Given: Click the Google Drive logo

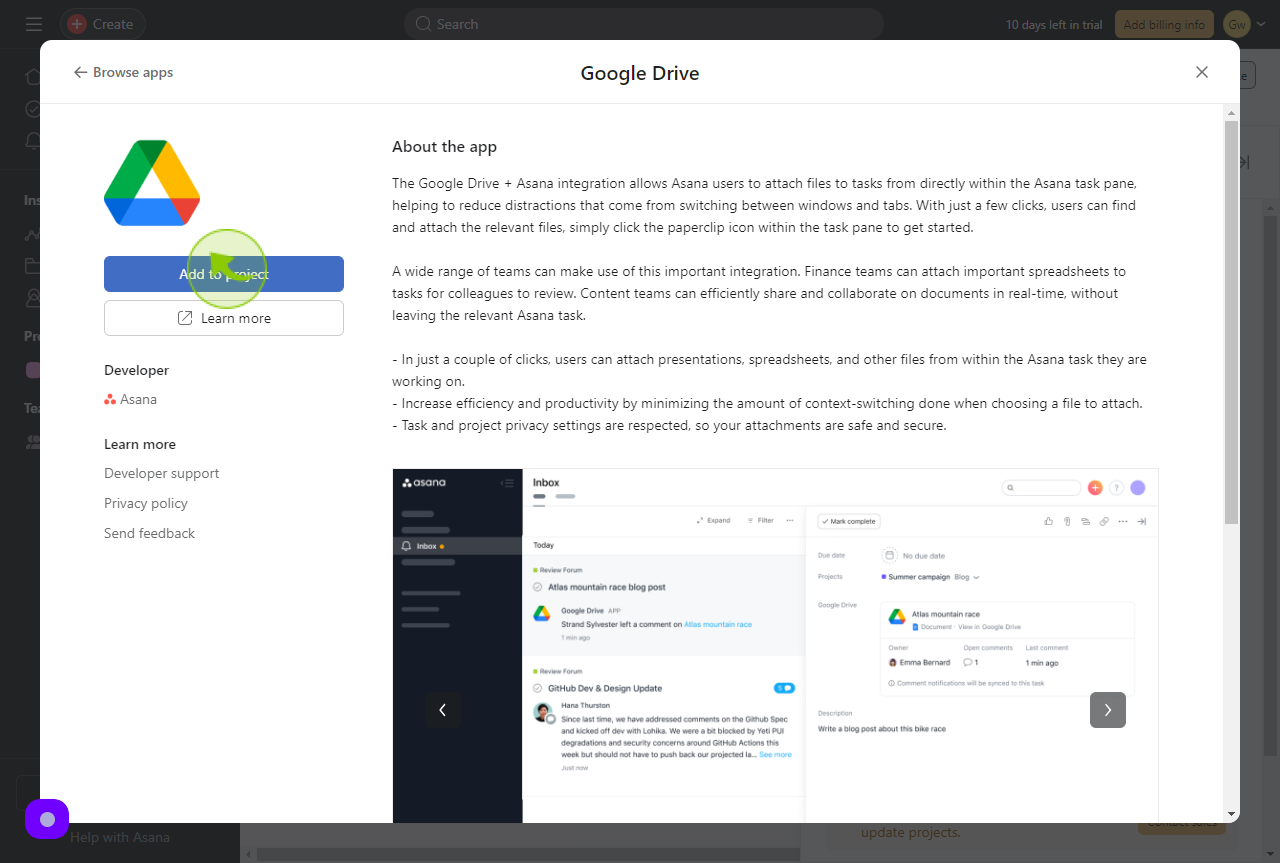Looking at the screenshot, I should click(x=152, y=183).
